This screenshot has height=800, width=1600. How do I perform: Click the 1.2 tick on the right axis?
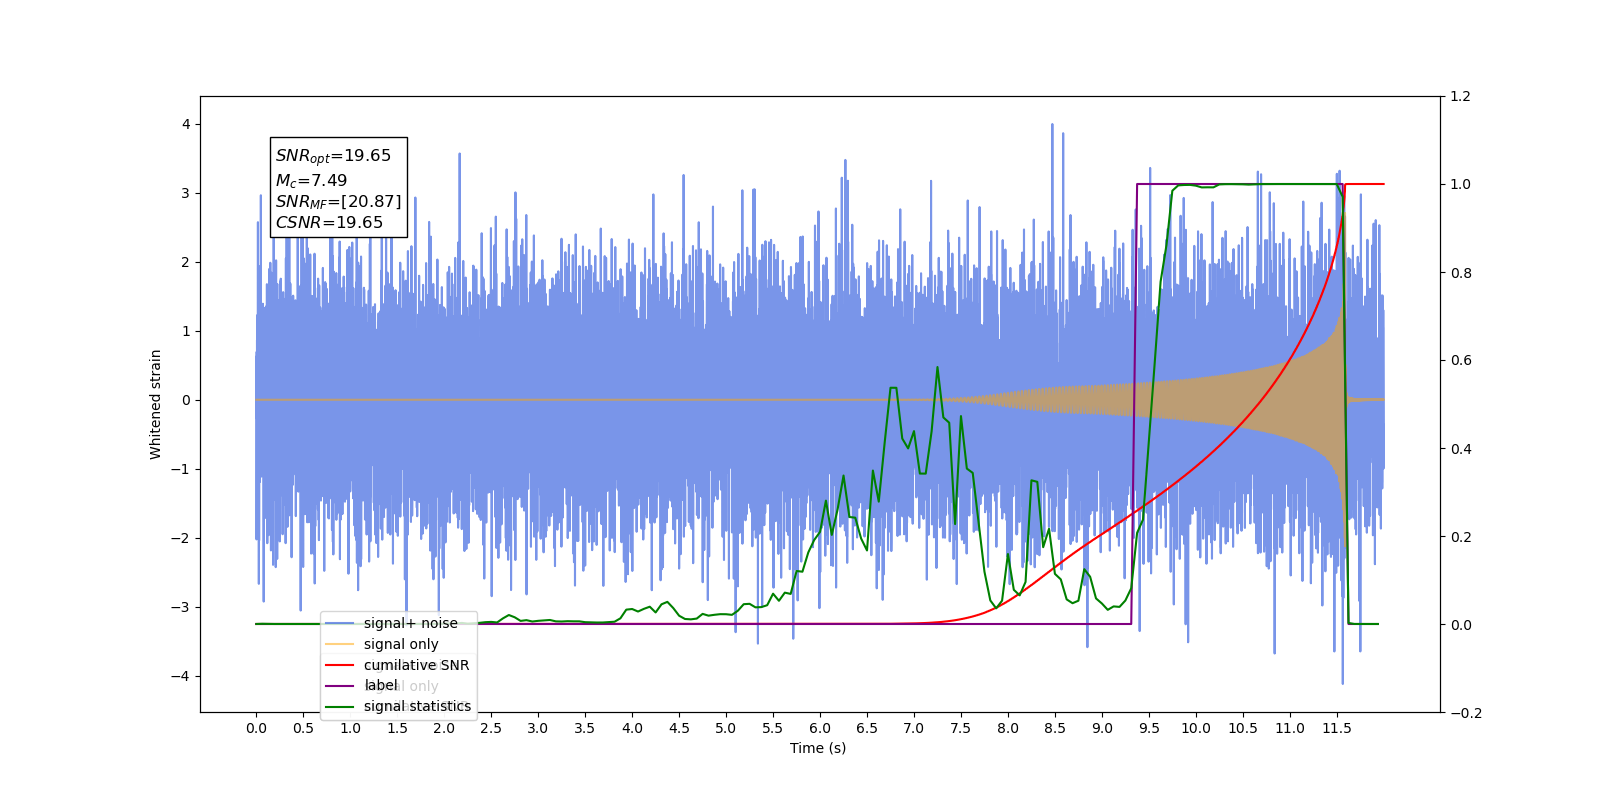coord(1461,96)
